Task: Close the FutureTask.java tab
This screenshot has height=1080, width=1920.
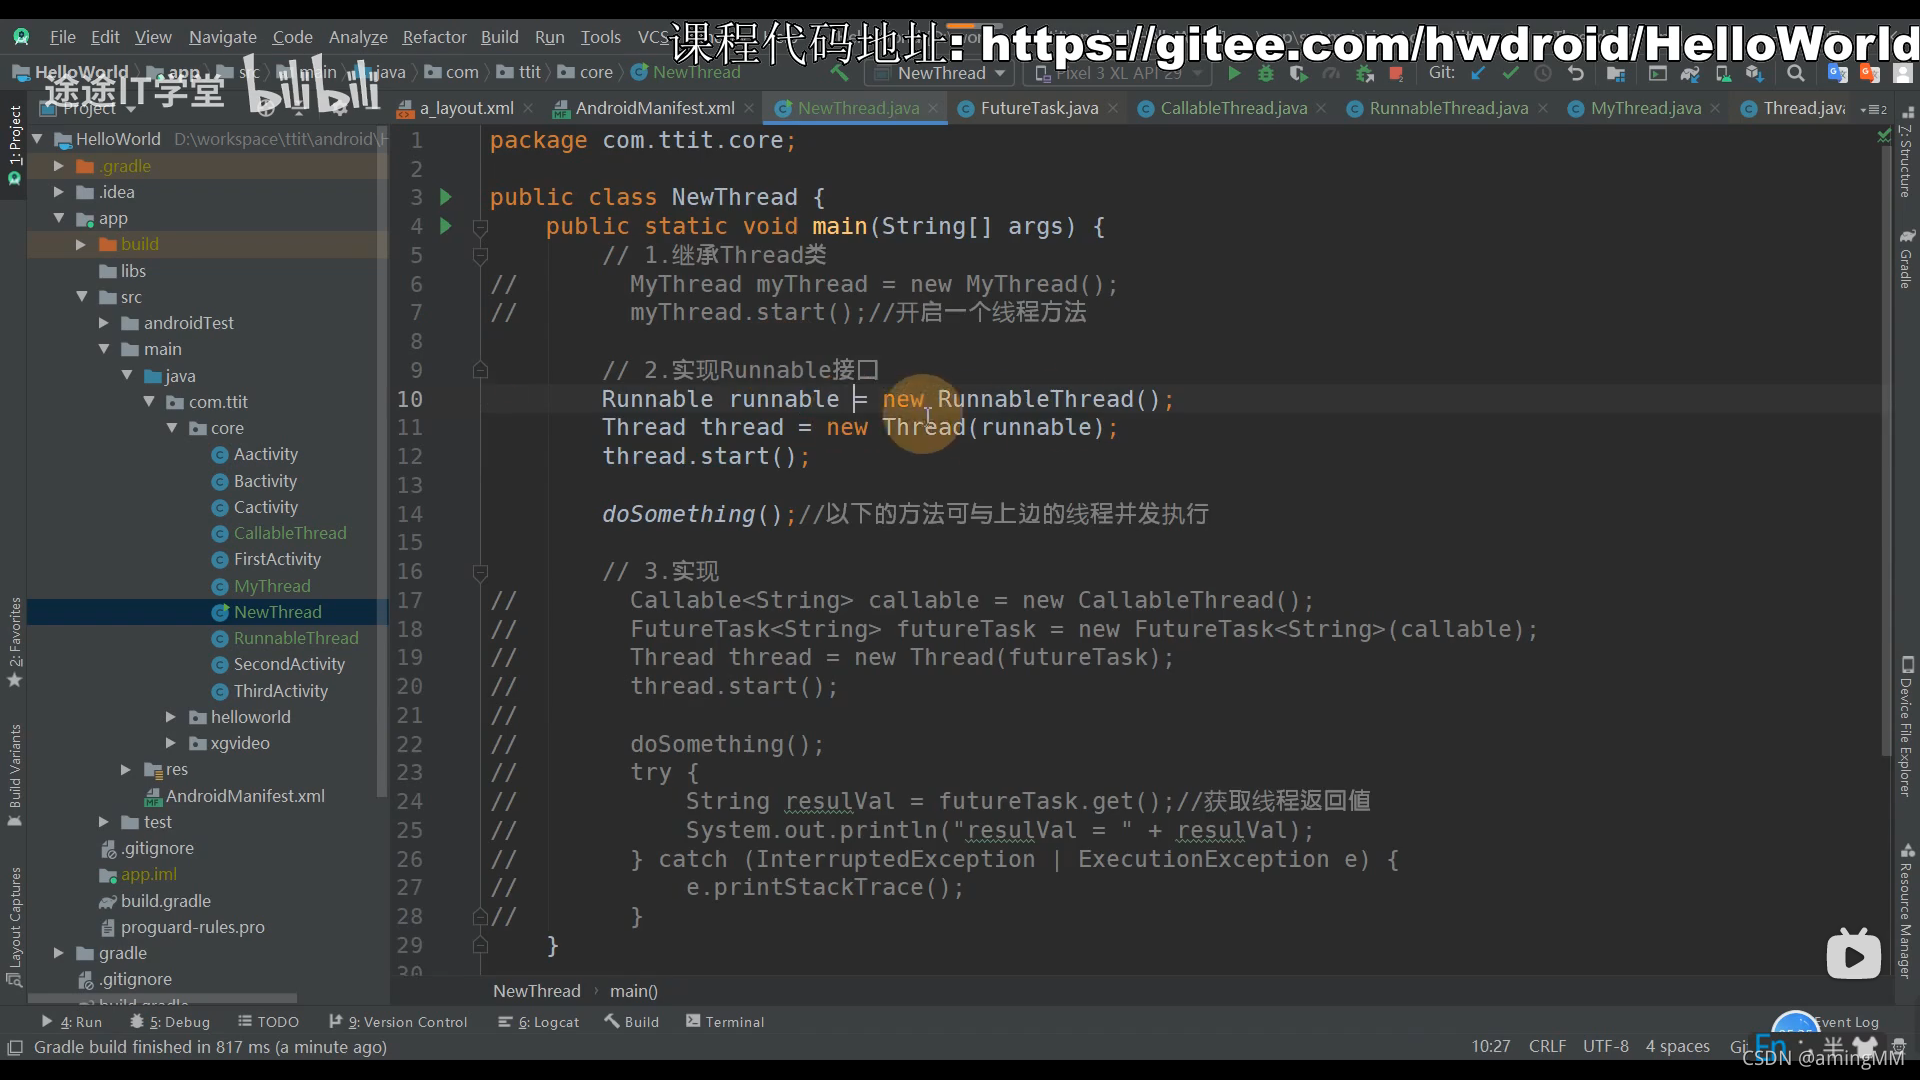Action: [x=1112, y=108]
